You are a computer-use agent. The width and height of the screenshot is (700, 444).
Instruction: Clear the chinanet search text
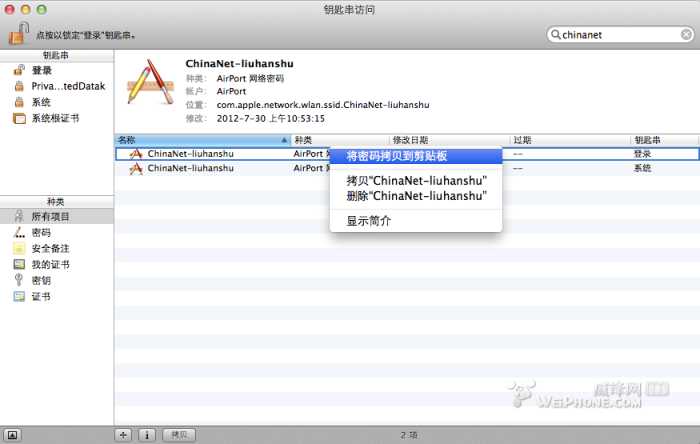tap(686, 34)
